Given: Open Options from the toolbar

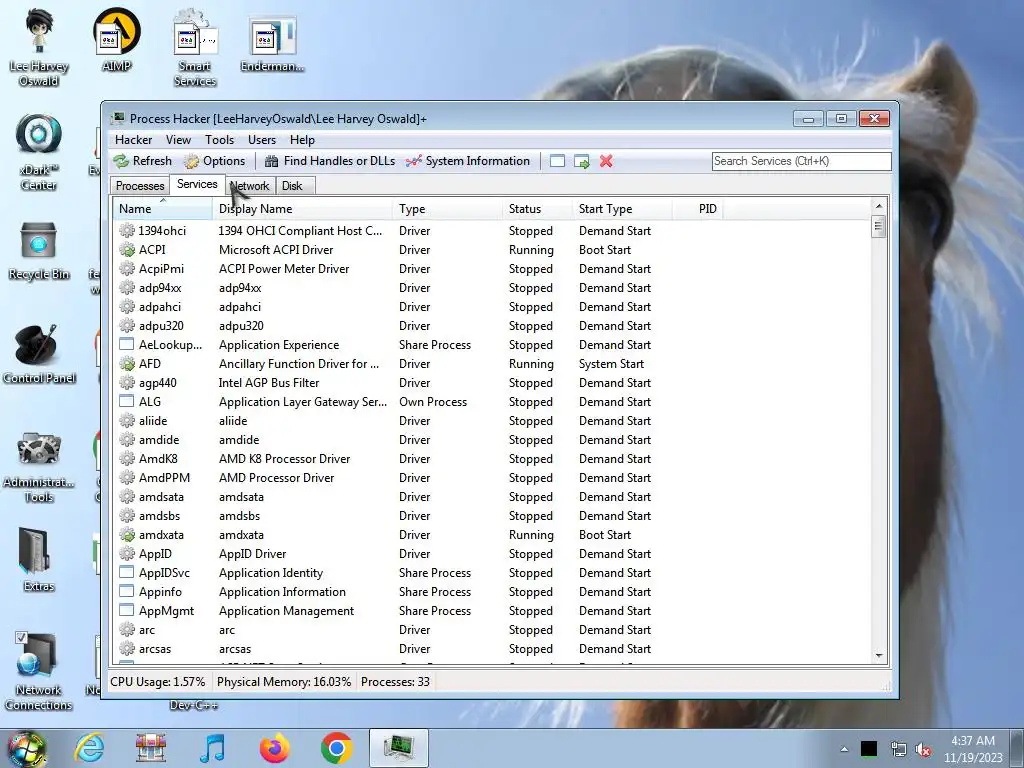Looking at the screenshot, I should coord(215,161).
